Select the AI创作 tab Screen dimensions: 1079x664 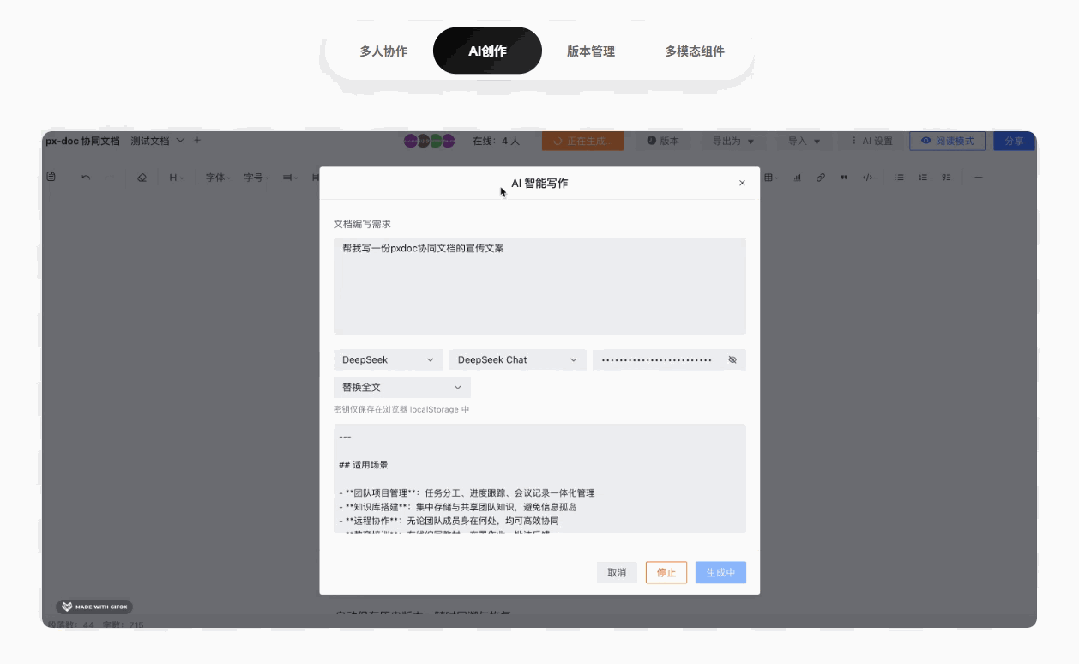coord(487,51)
